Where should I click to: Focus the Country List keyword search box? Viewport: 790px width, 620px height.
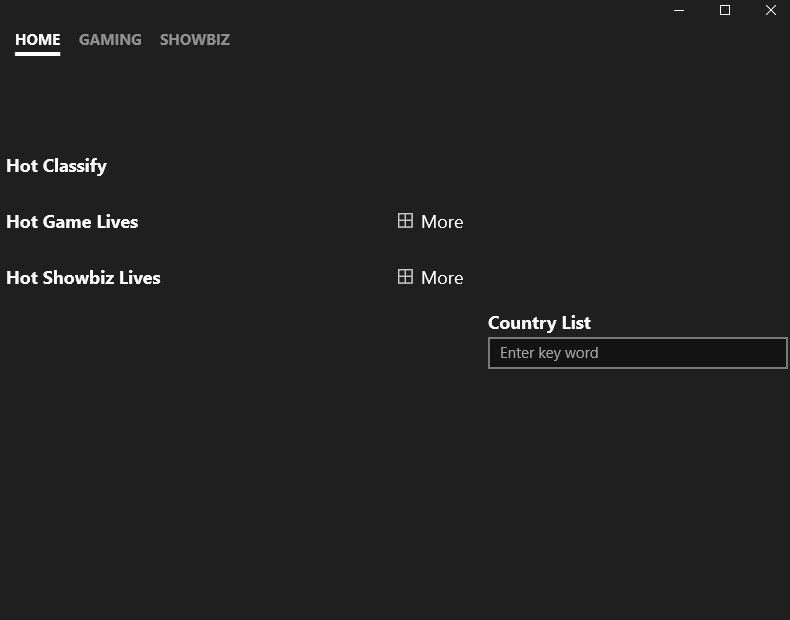pos(637,353)
